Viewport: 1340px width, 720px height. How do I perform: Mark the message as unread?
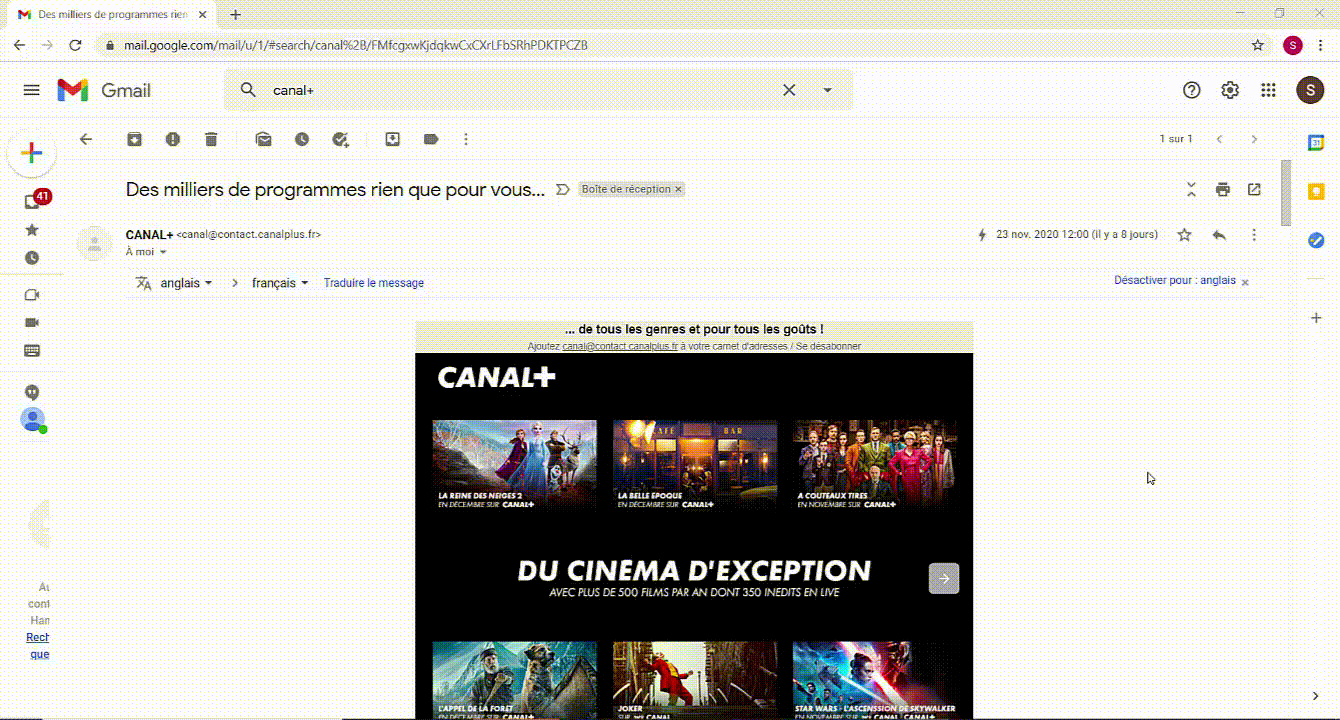click(264, 139)
